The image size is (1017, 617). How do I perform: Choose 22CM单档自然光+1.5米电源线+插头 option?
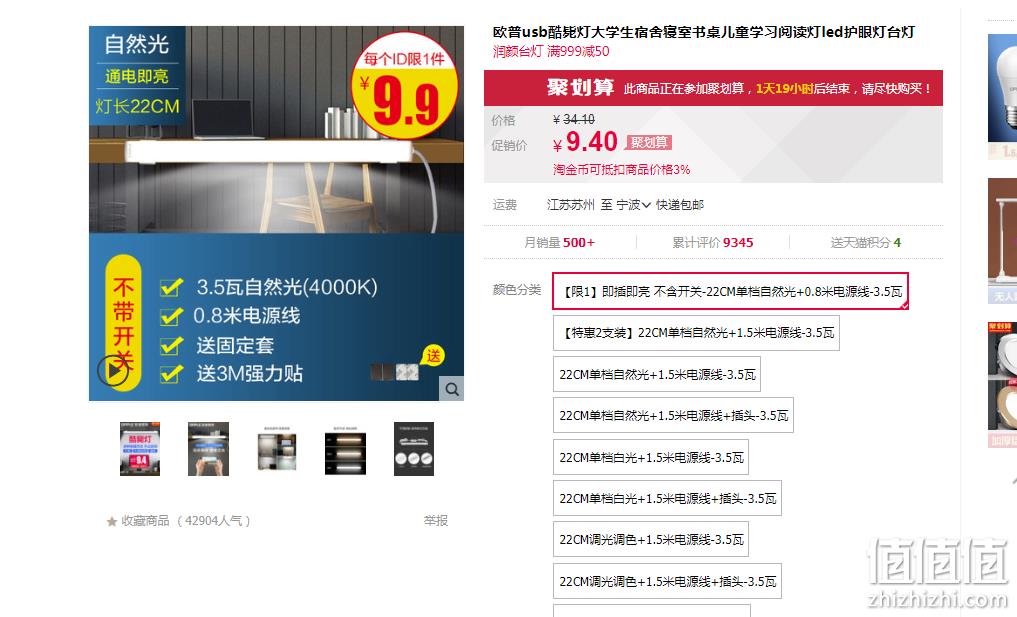(x=673, y=416)
